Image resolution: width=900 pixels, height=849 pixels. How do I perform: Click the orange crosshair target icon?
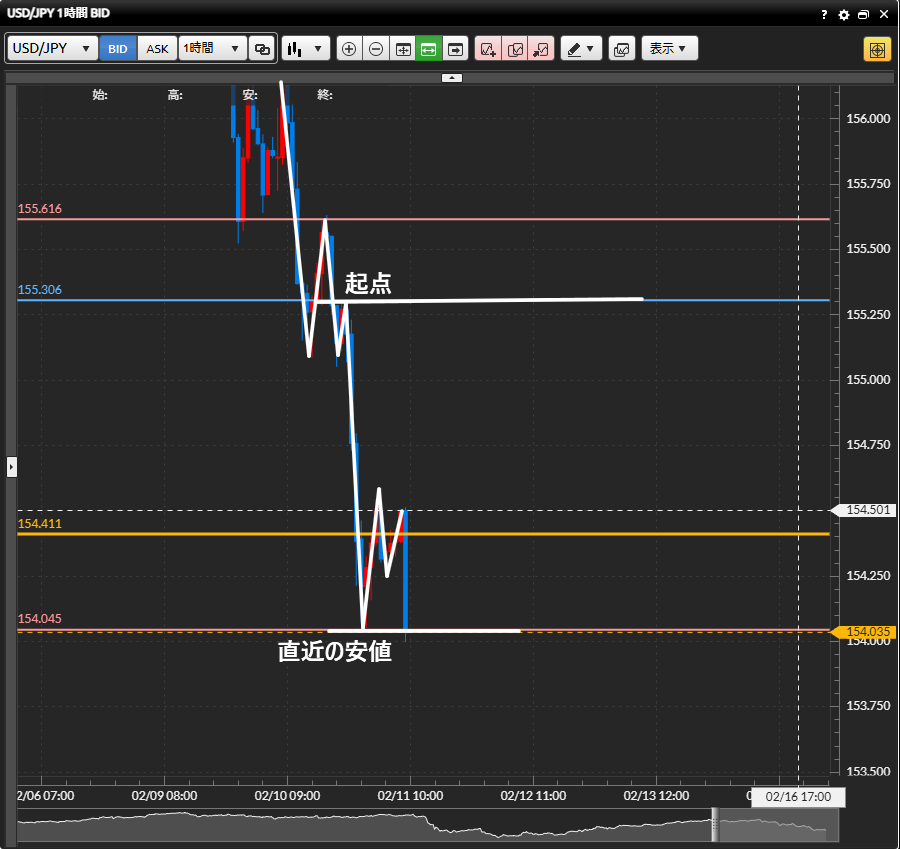click(x=877, y=49)
